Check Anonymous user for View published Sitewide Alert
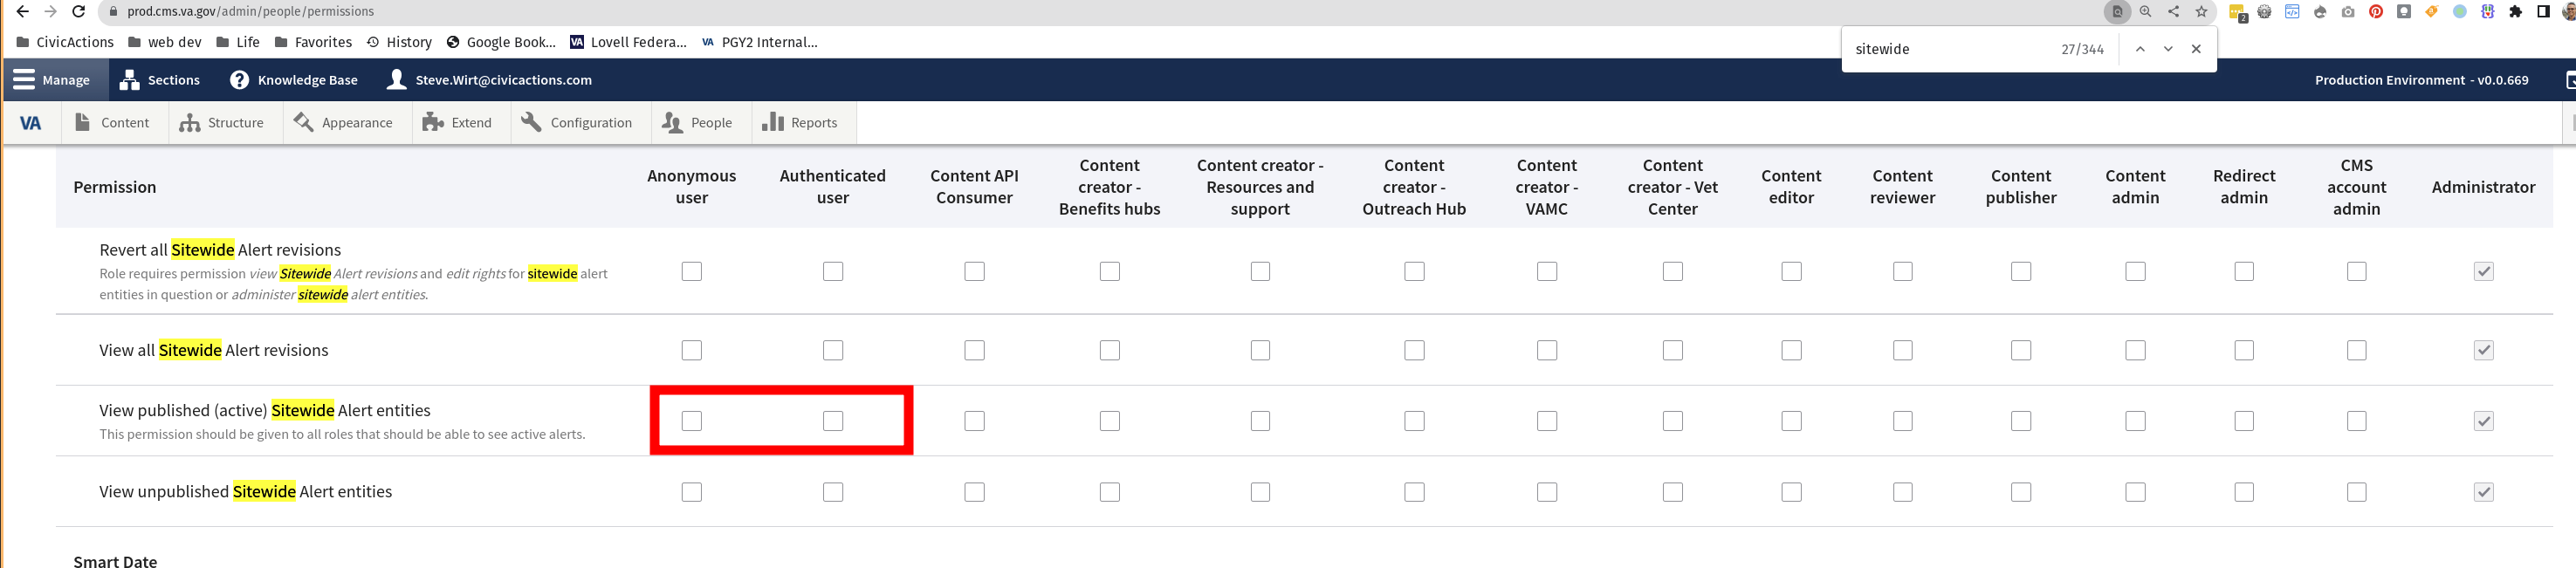Viewport: 2576px width, 568px height. (x=691, y=421)
